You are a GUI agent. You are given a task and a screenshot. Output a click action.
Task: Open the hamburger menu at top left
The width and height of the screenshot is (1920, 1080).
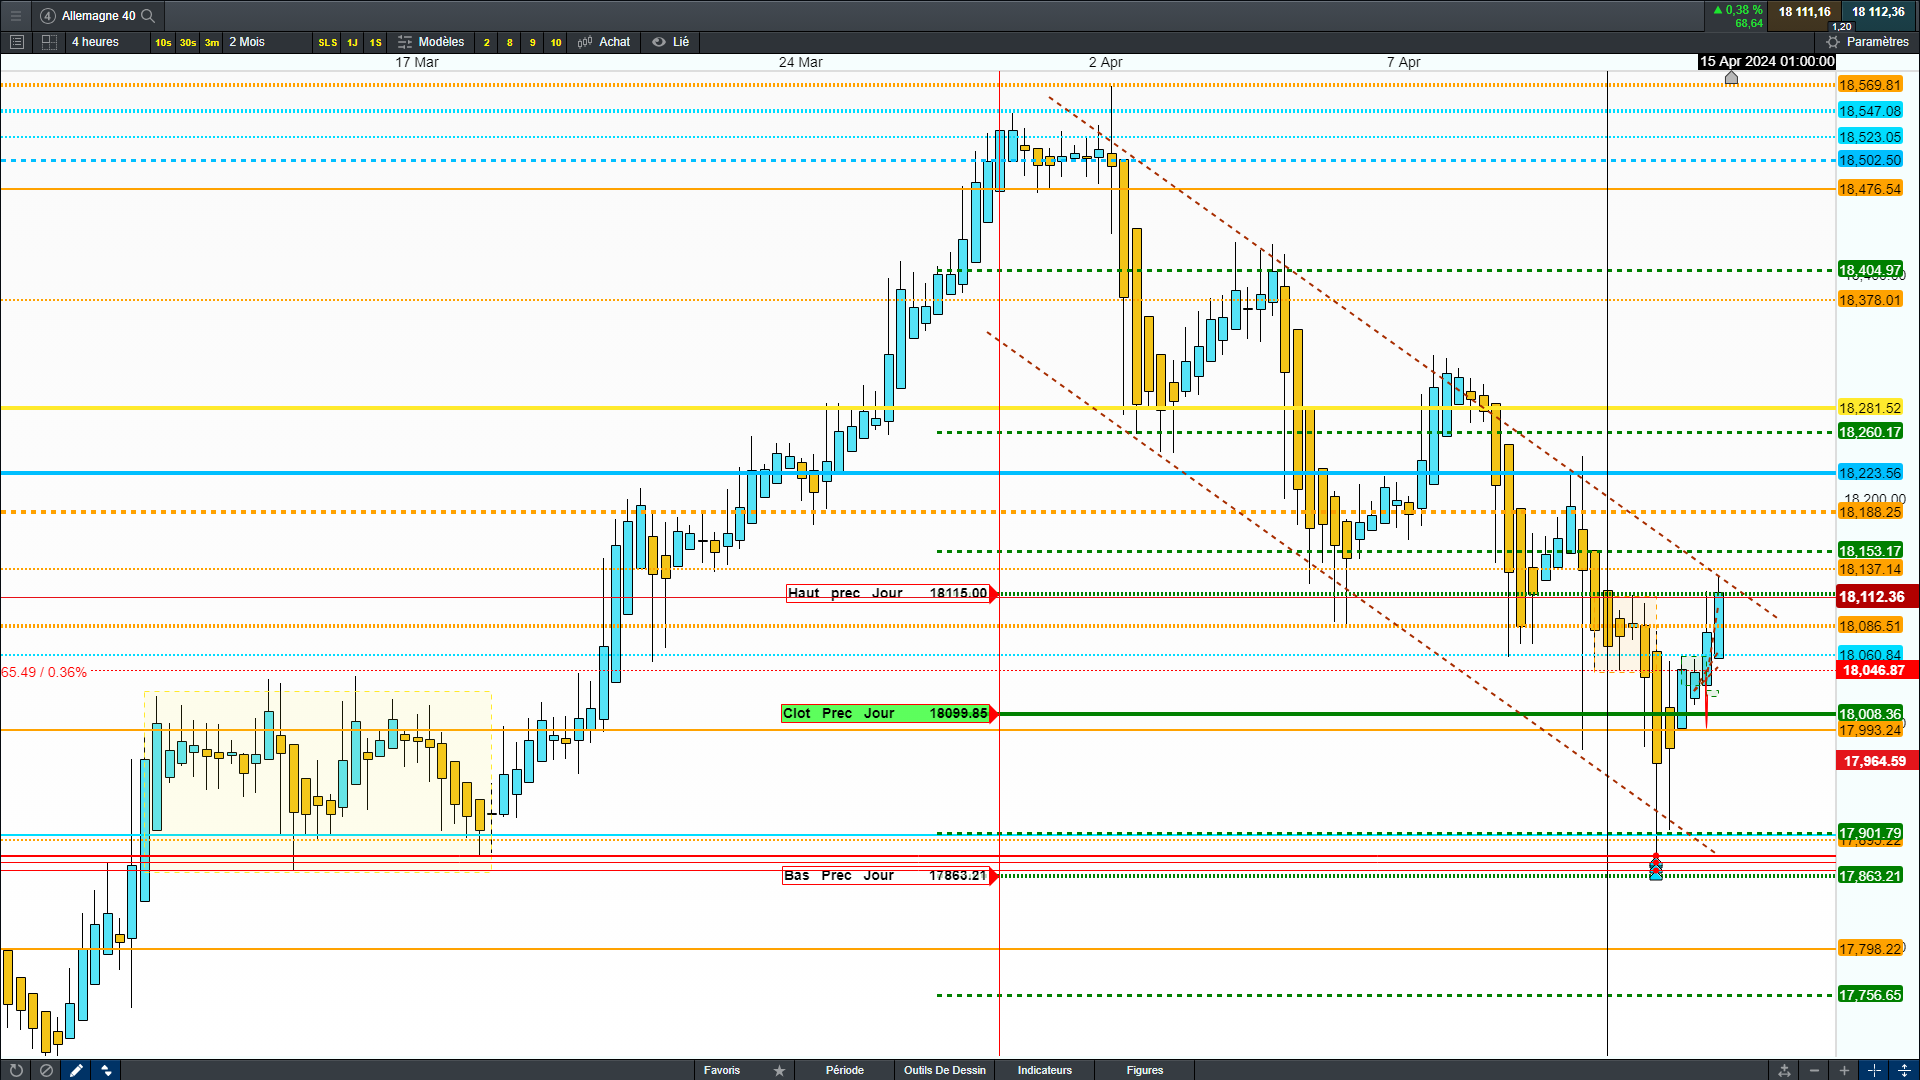click(15, 15)
